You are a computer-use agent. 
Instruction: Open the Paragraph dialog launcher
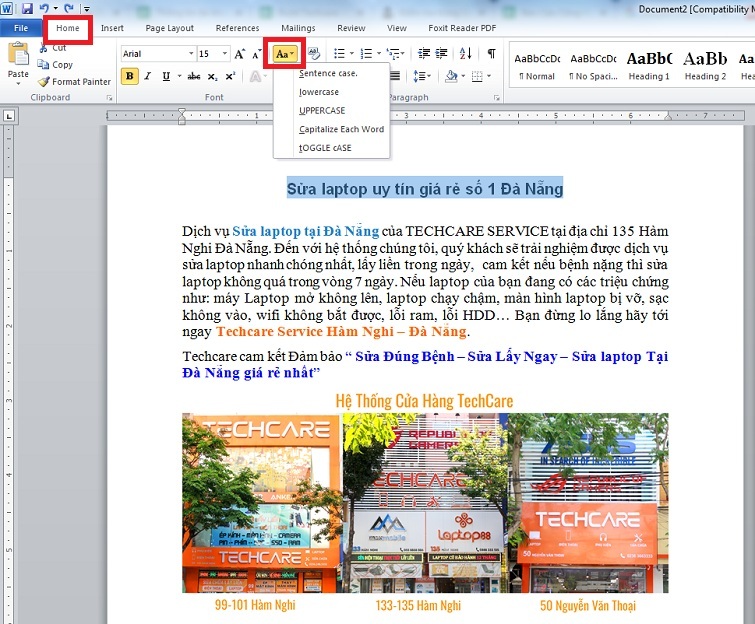pyautogui.click(x=496, y=98)
